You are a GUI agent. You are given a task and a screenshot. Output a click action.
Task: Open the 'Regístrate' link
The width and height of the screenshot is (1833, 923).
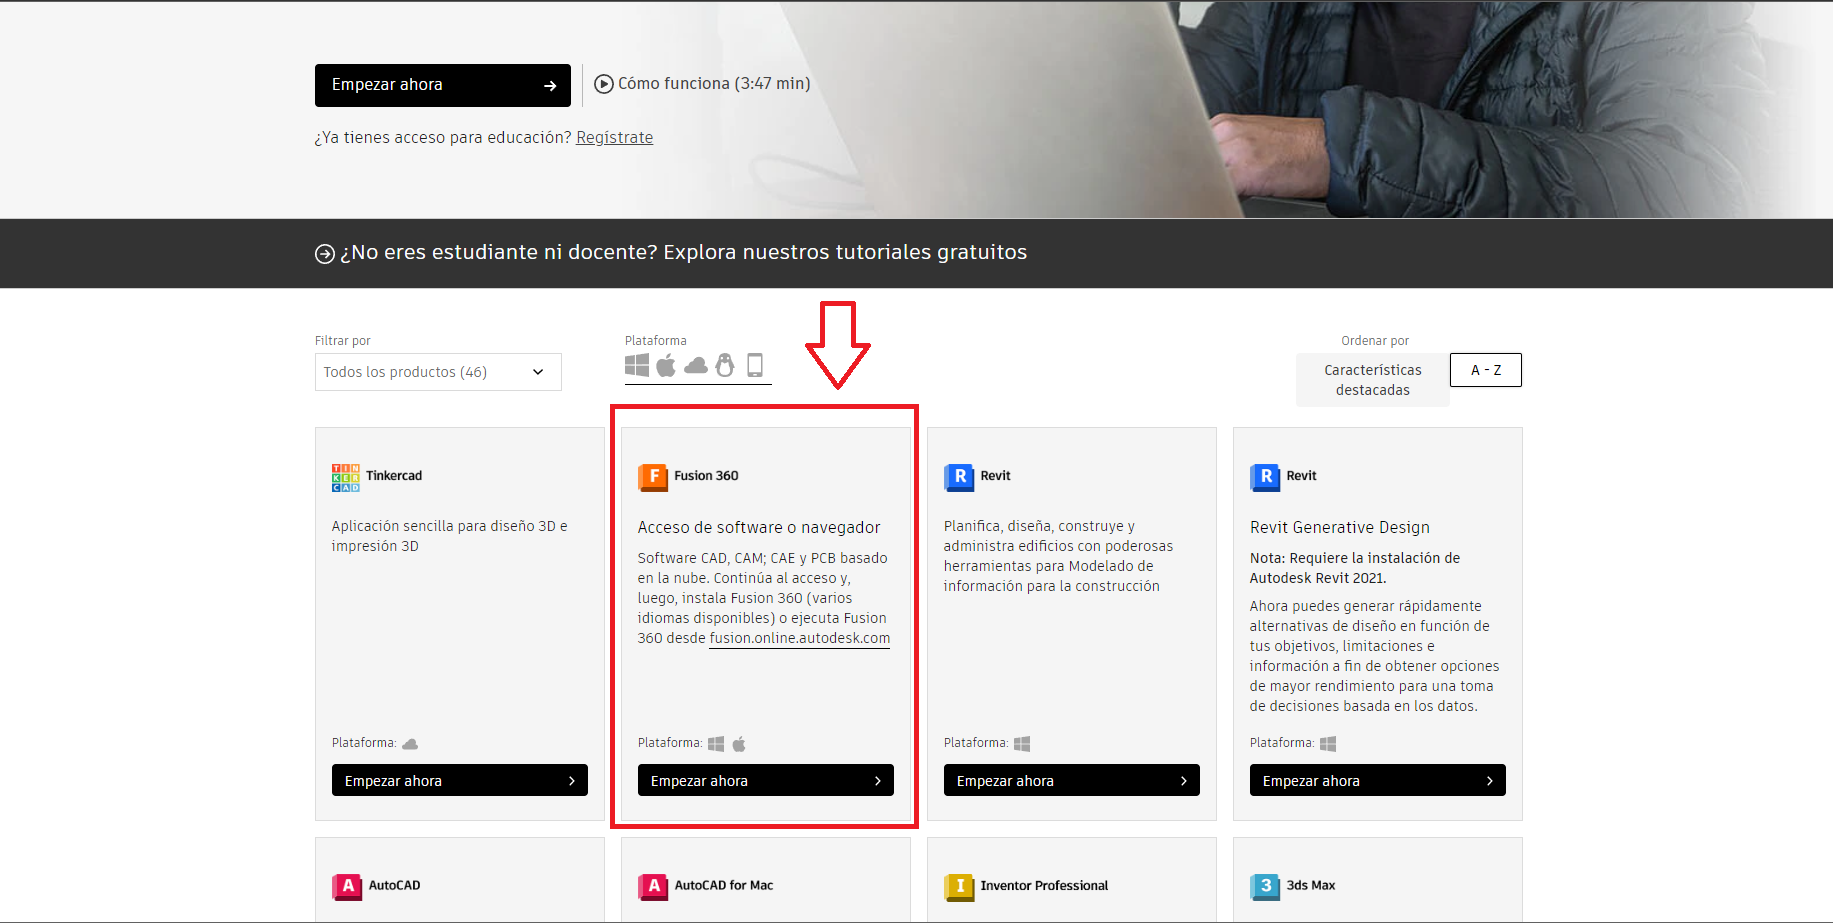(615, 138)
